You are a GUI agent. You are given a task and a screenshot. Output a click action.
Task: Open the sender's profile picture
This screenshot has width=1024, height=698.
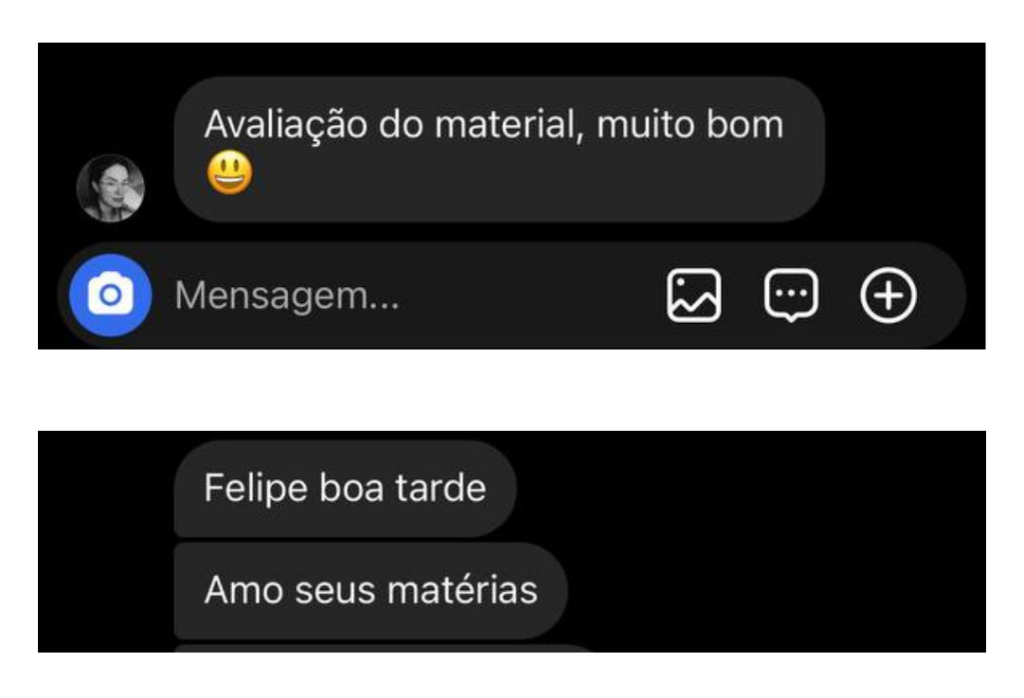(x=110, y=188)
